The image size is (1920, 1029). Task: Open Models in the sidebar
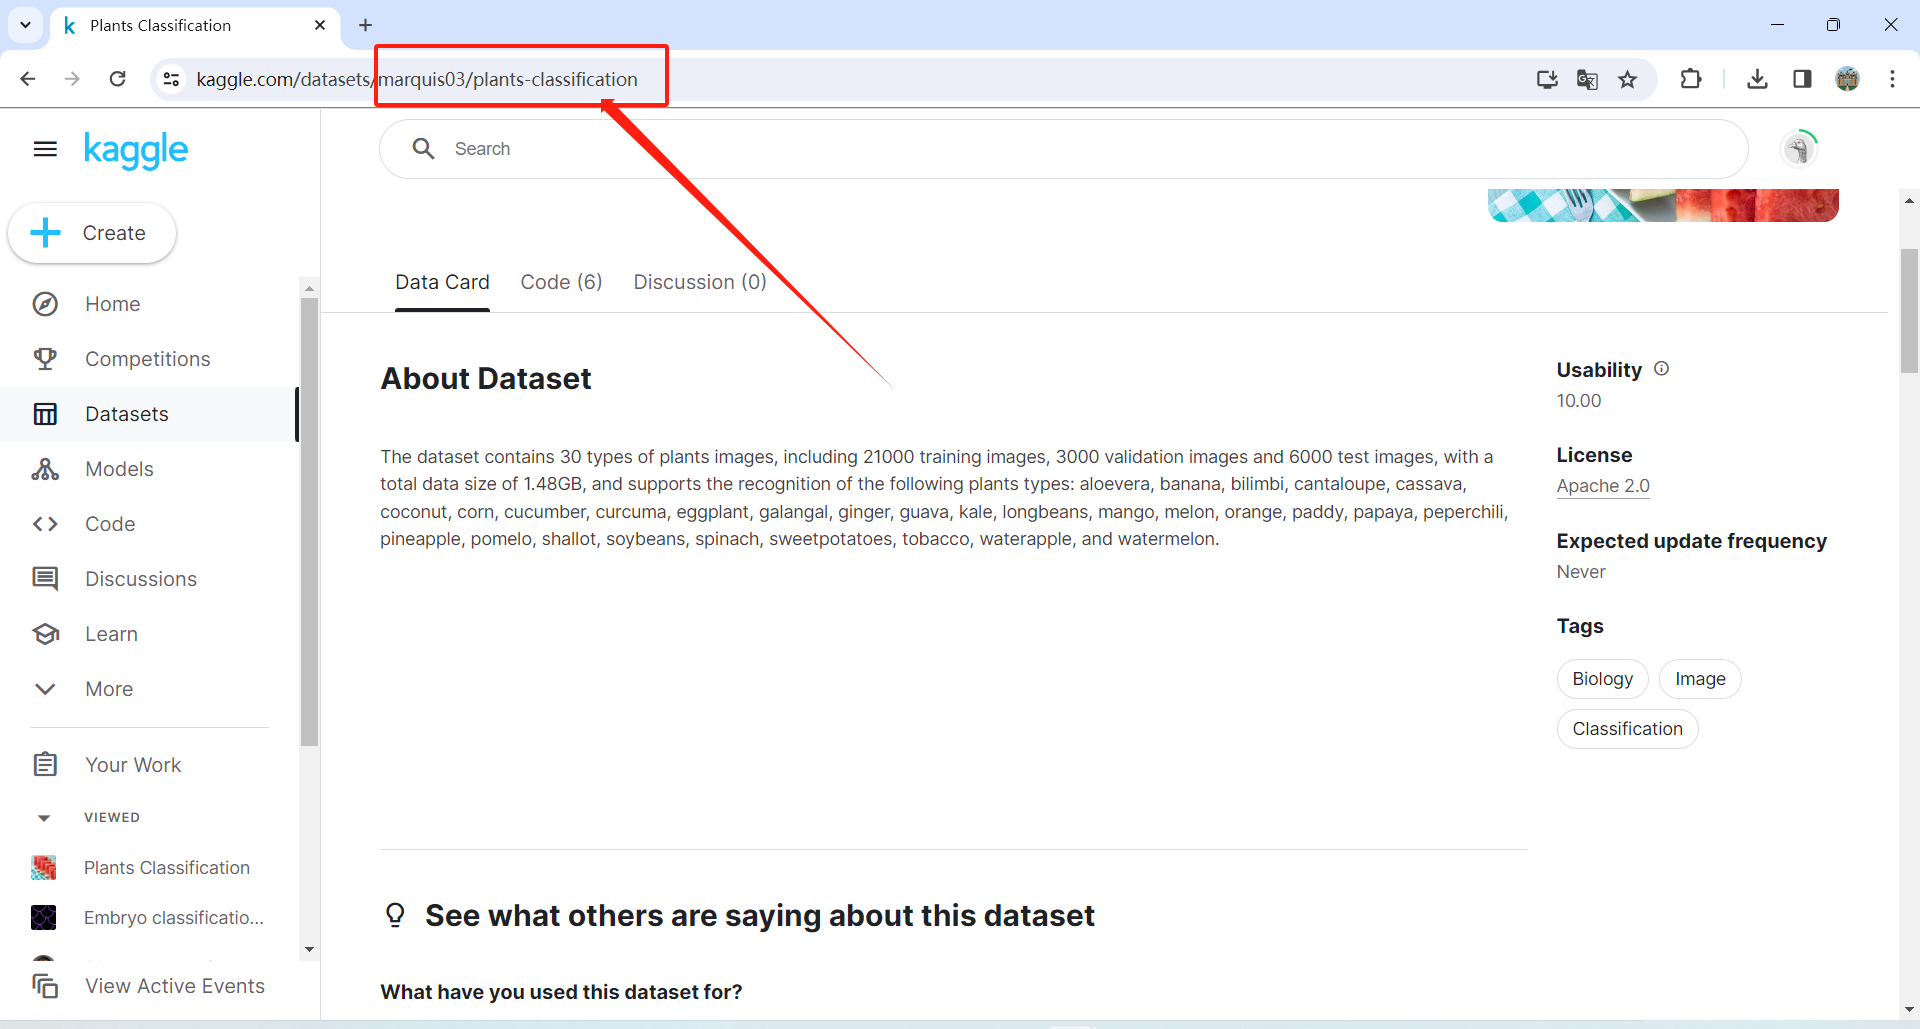[x=119, y=469]
